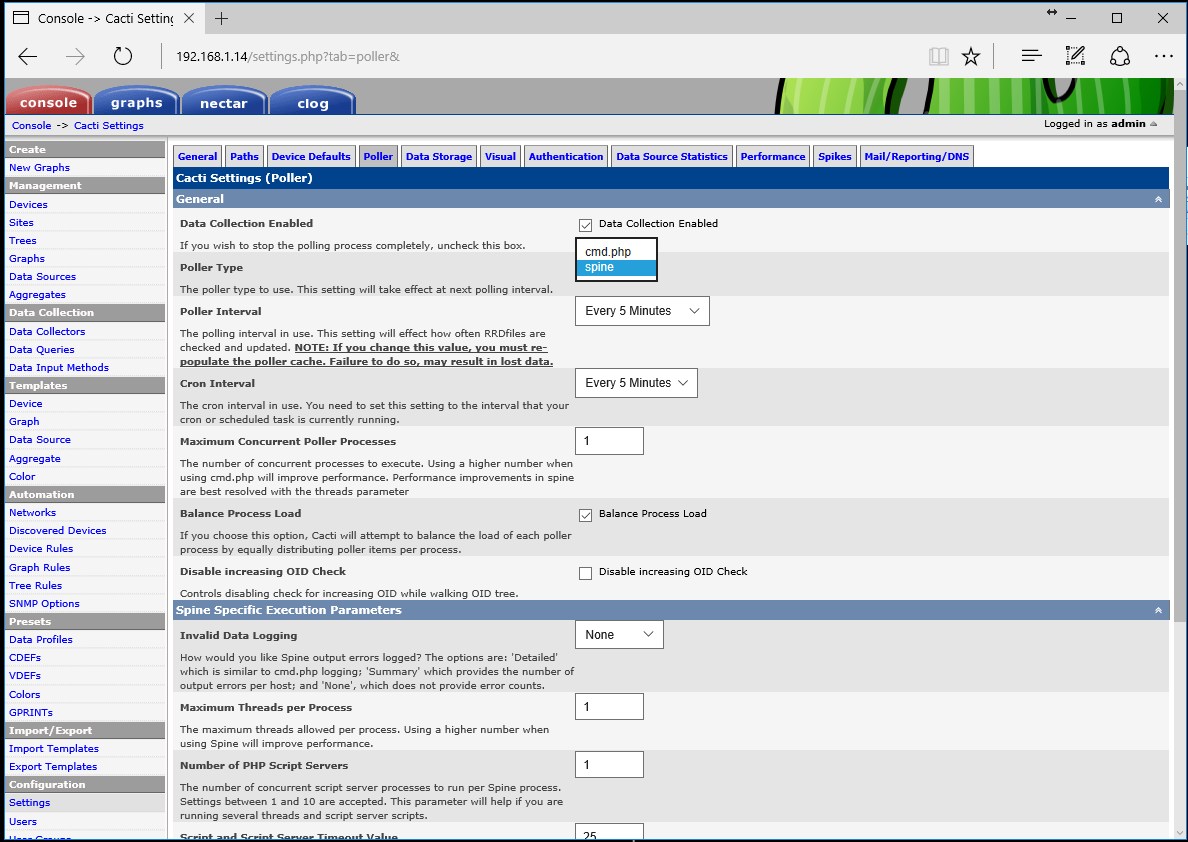This screenshot has height=842, width=1188.
Task: Select spine poller type option
Action: (616, 267)
